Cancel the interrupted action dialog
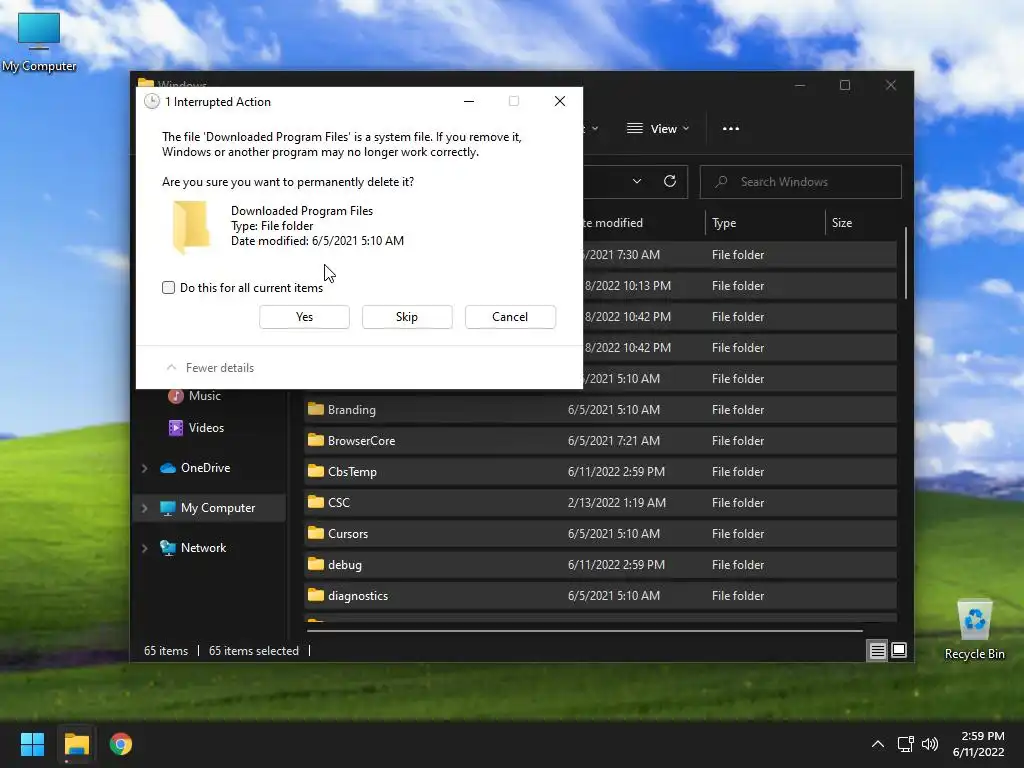The image size is (1024, 768). (510, 317)
